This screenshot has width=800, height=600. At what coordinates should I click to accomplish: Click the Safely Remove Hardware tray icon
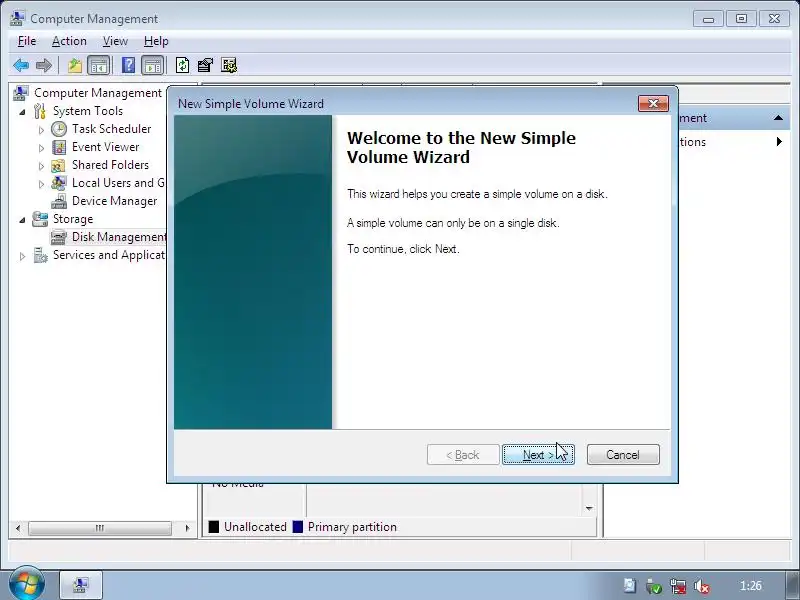click(x=653, y=586)
